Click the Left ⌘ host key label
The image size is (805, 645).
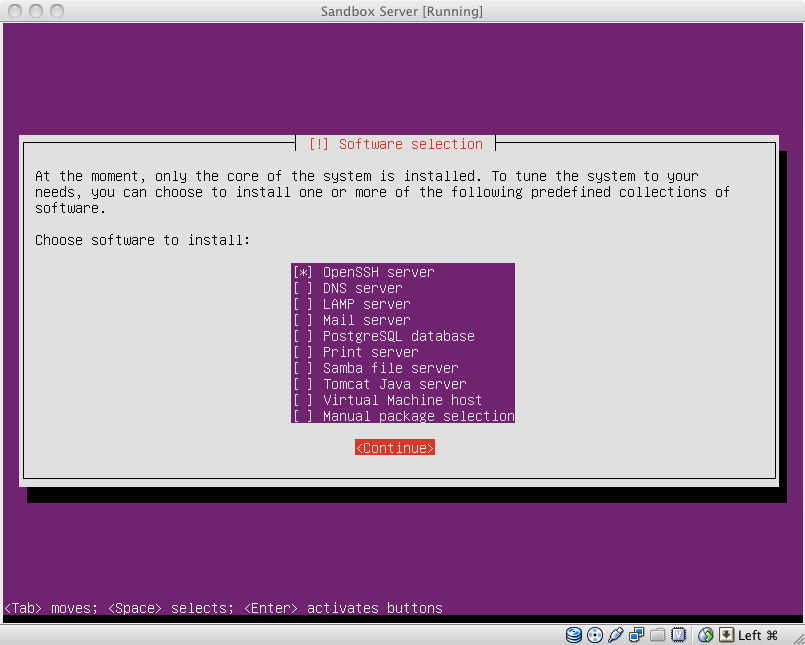click(758, 636)
